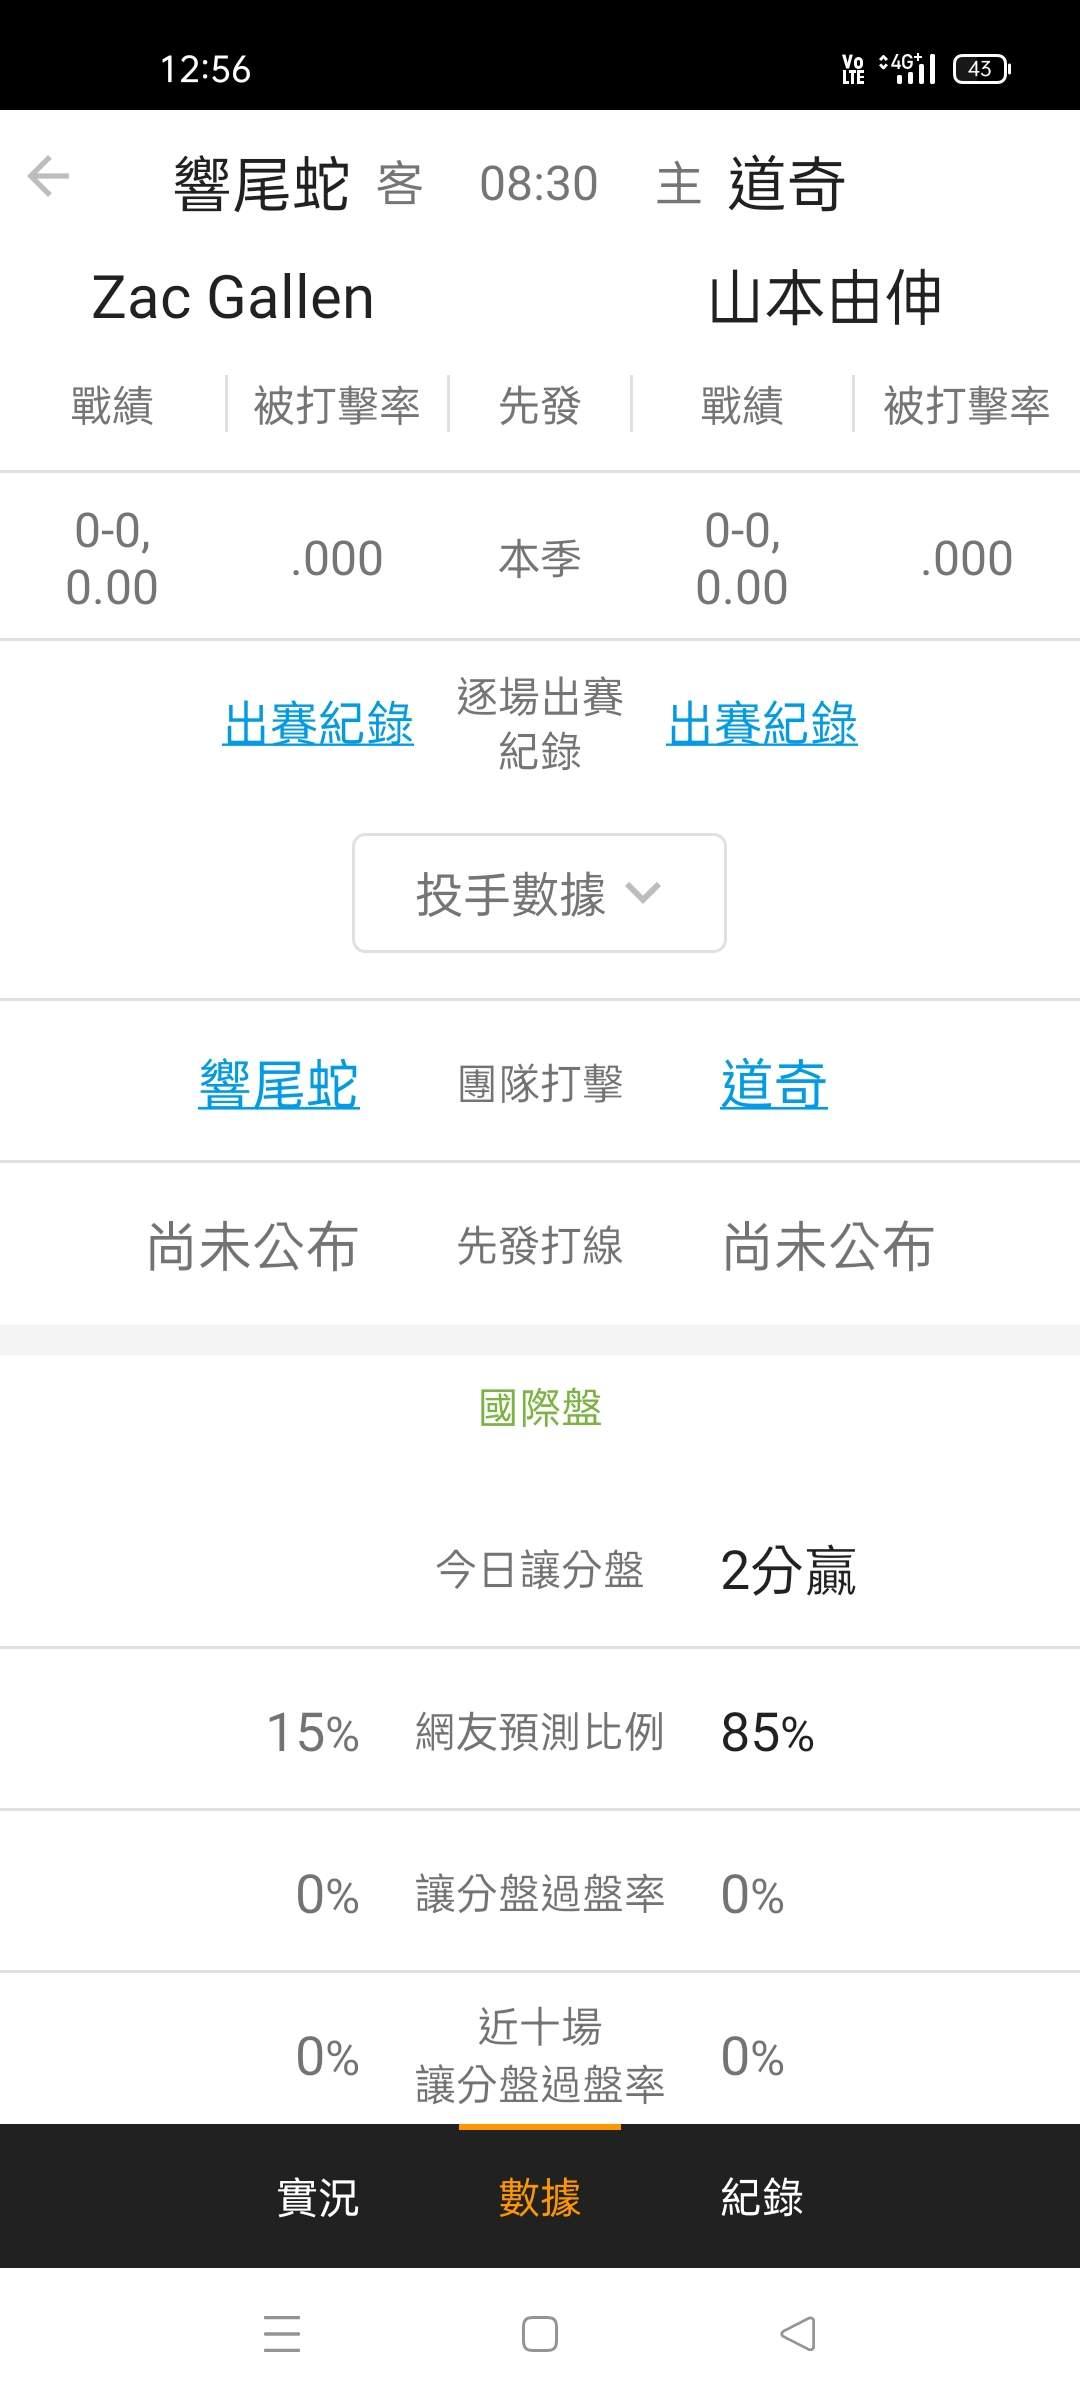Screen dimensions: 1080x2400
Task: Click the chevron in 投手數據 selector
Action: click(643, 892)
